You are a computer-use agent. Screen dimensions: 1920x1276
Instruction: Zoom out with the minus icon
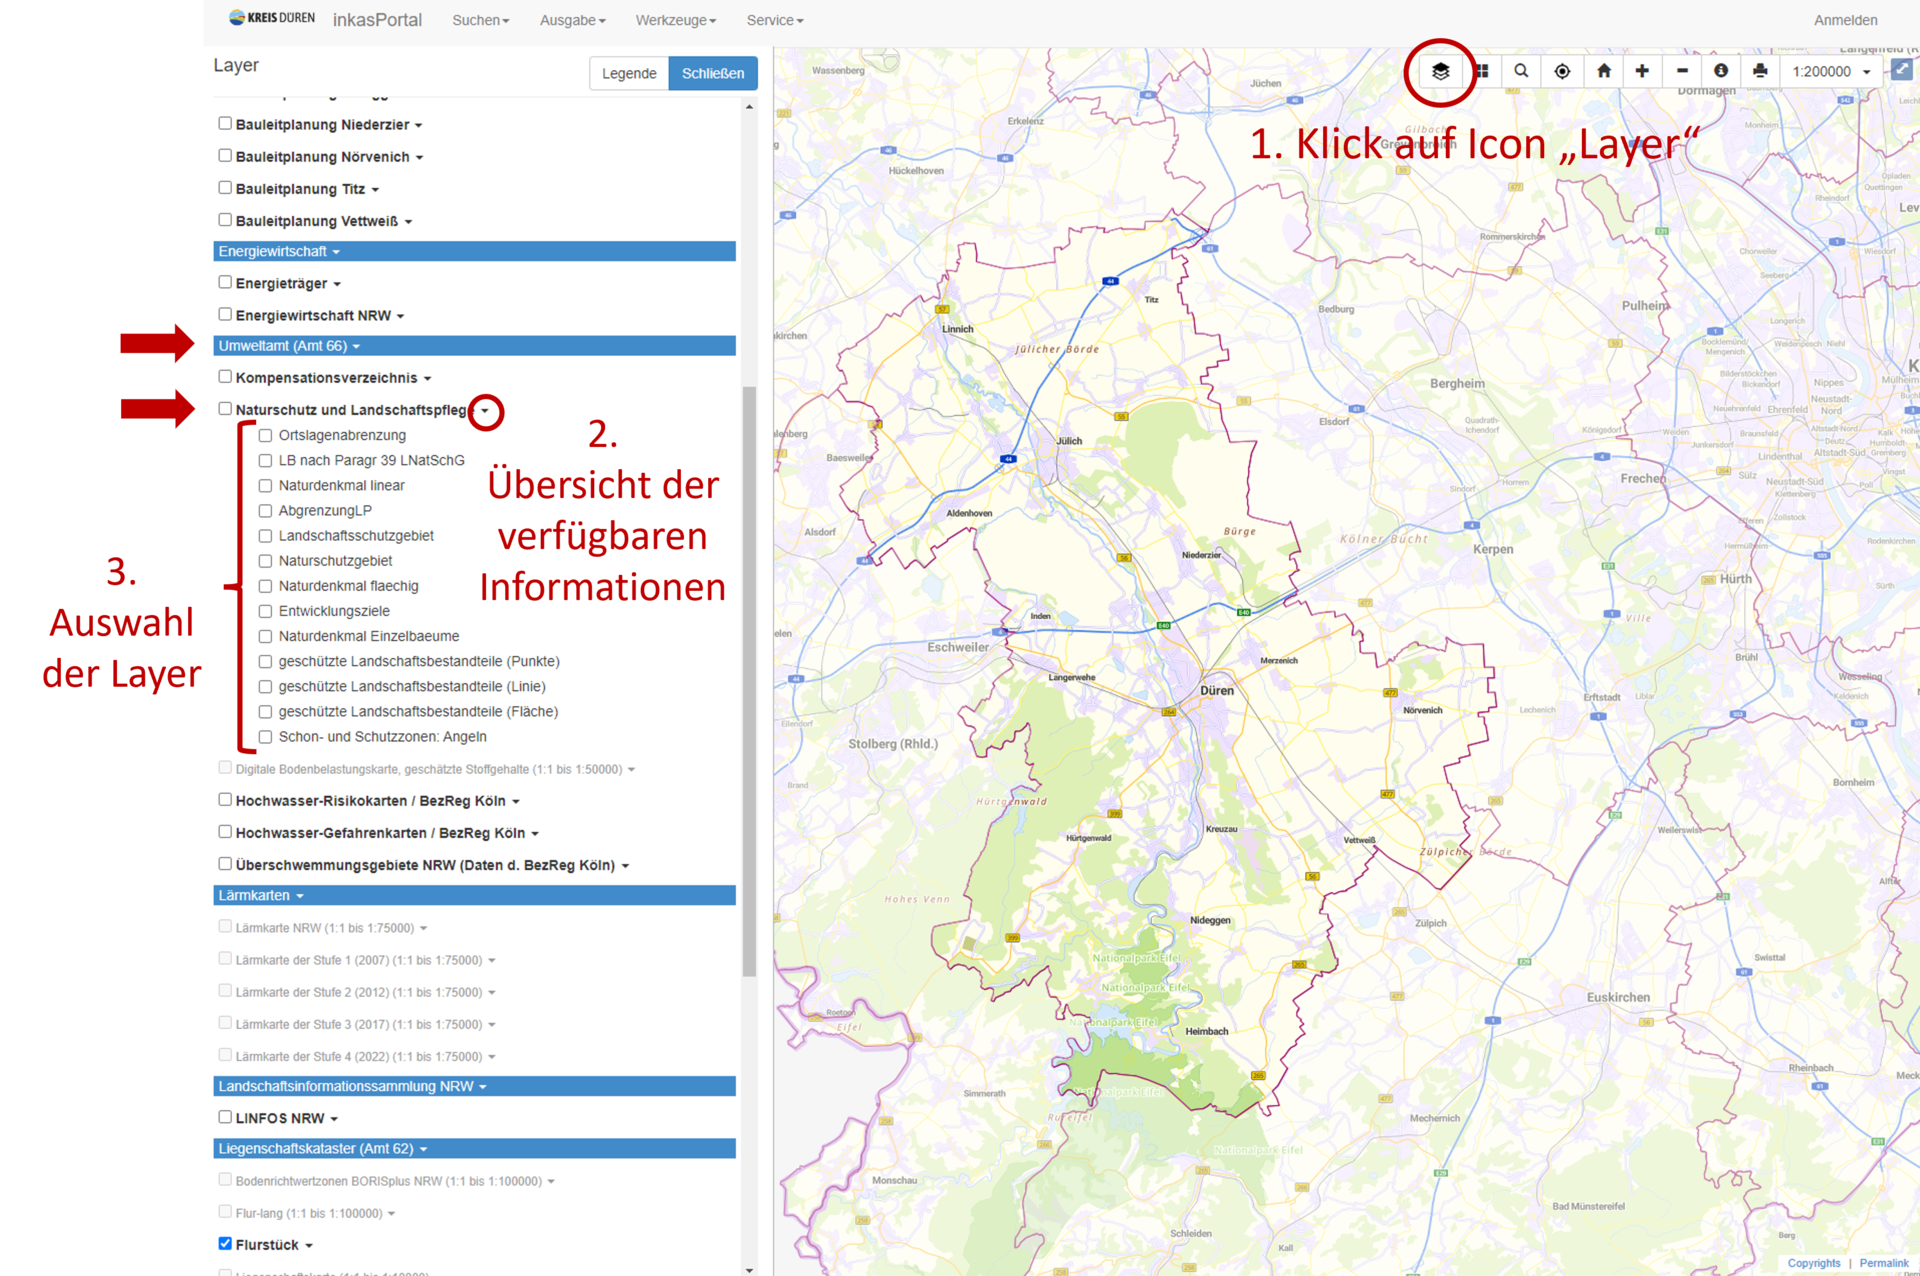point(1682,71)
